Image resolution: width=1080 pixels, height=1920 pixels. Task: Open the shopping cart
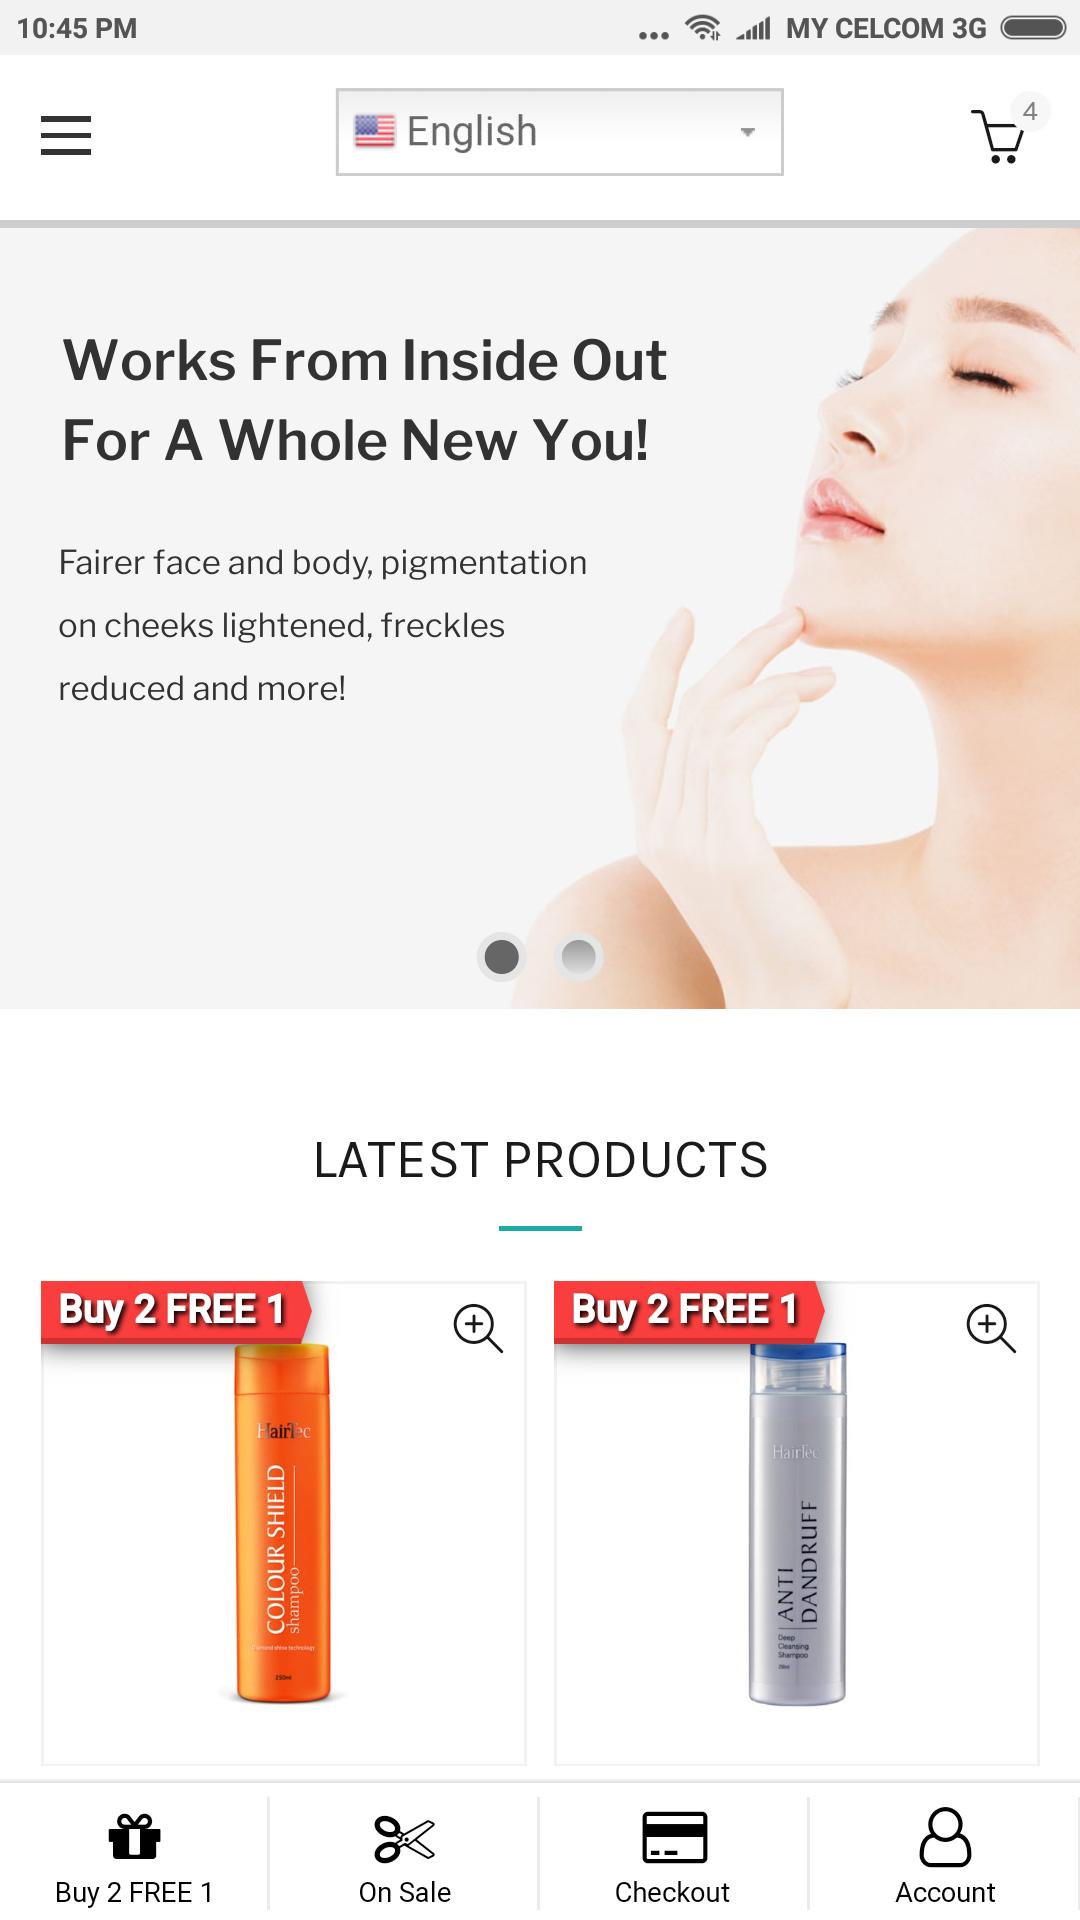coord(998,135)
